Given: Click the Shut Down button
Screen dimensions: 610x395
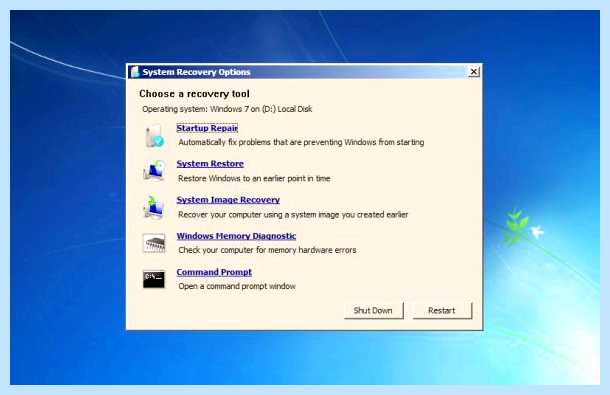Looking at the screenshot, I should pyautogui.click(x=373, y=311).
